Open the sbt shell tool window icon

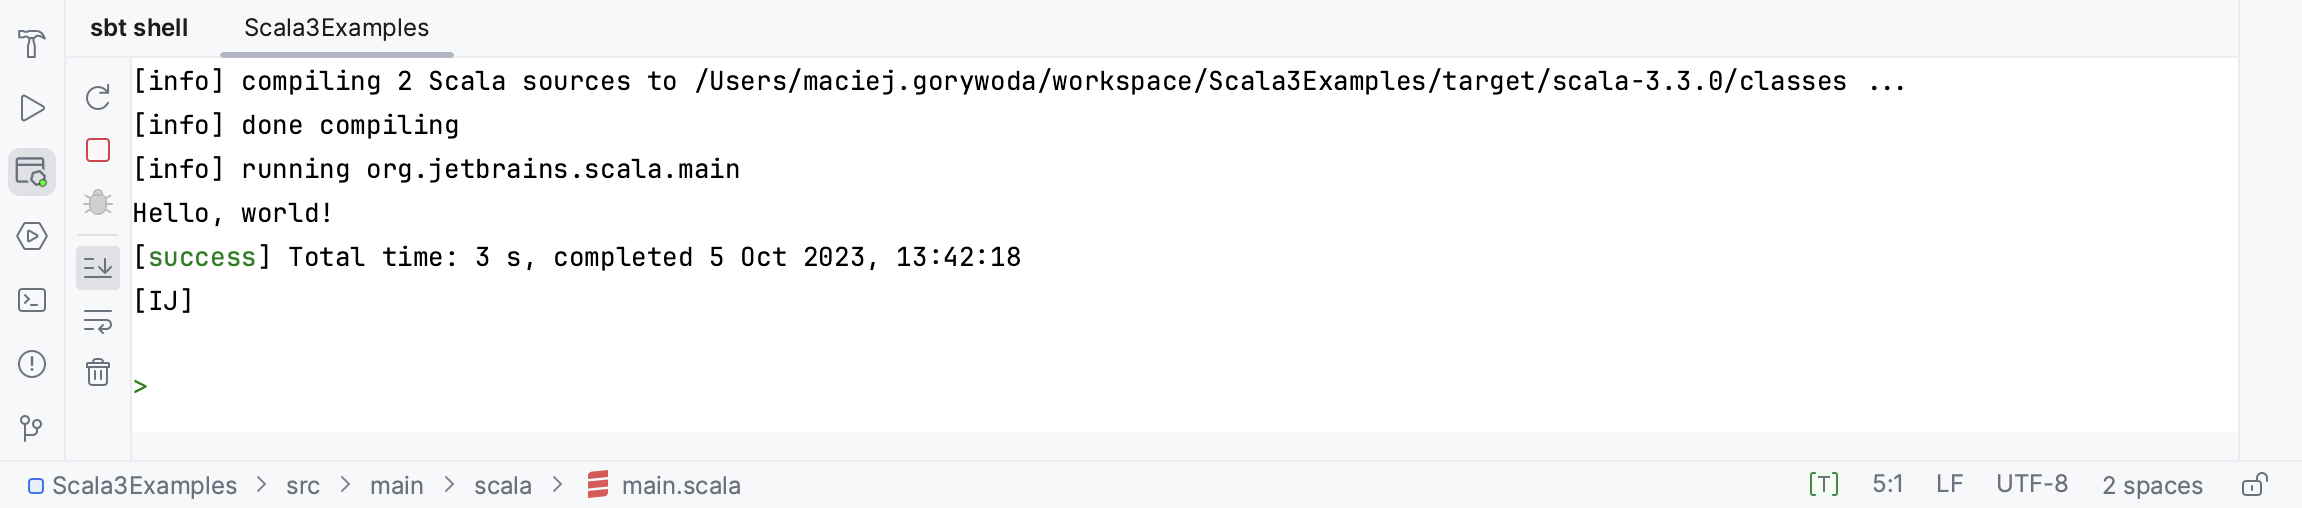pyautogui.click(x=32, y=172)
